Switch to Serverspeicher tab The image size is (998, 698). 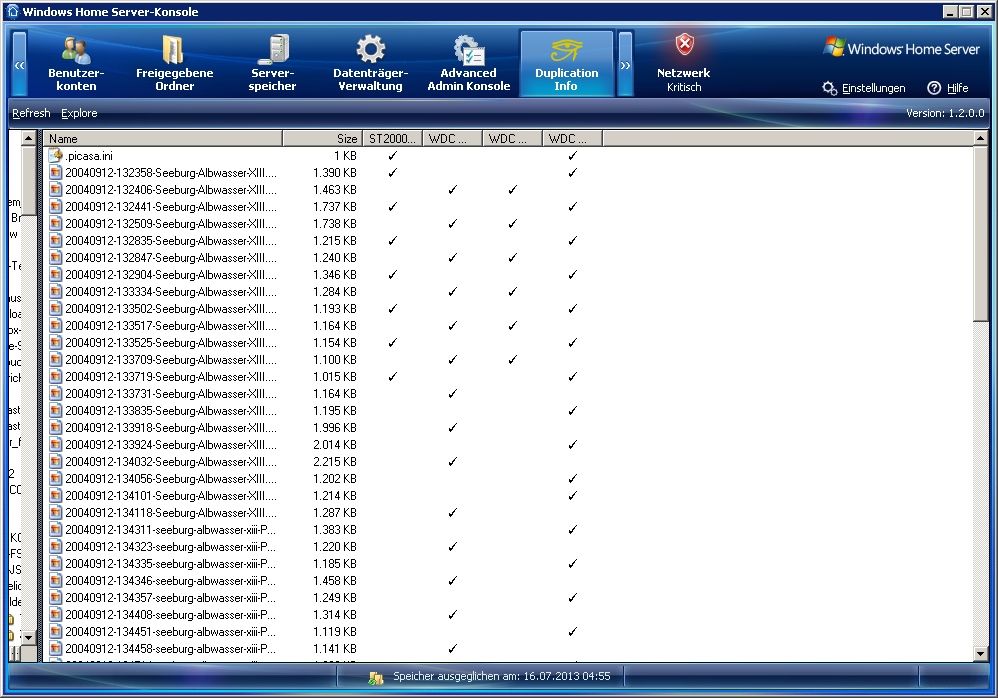[272, 64]
